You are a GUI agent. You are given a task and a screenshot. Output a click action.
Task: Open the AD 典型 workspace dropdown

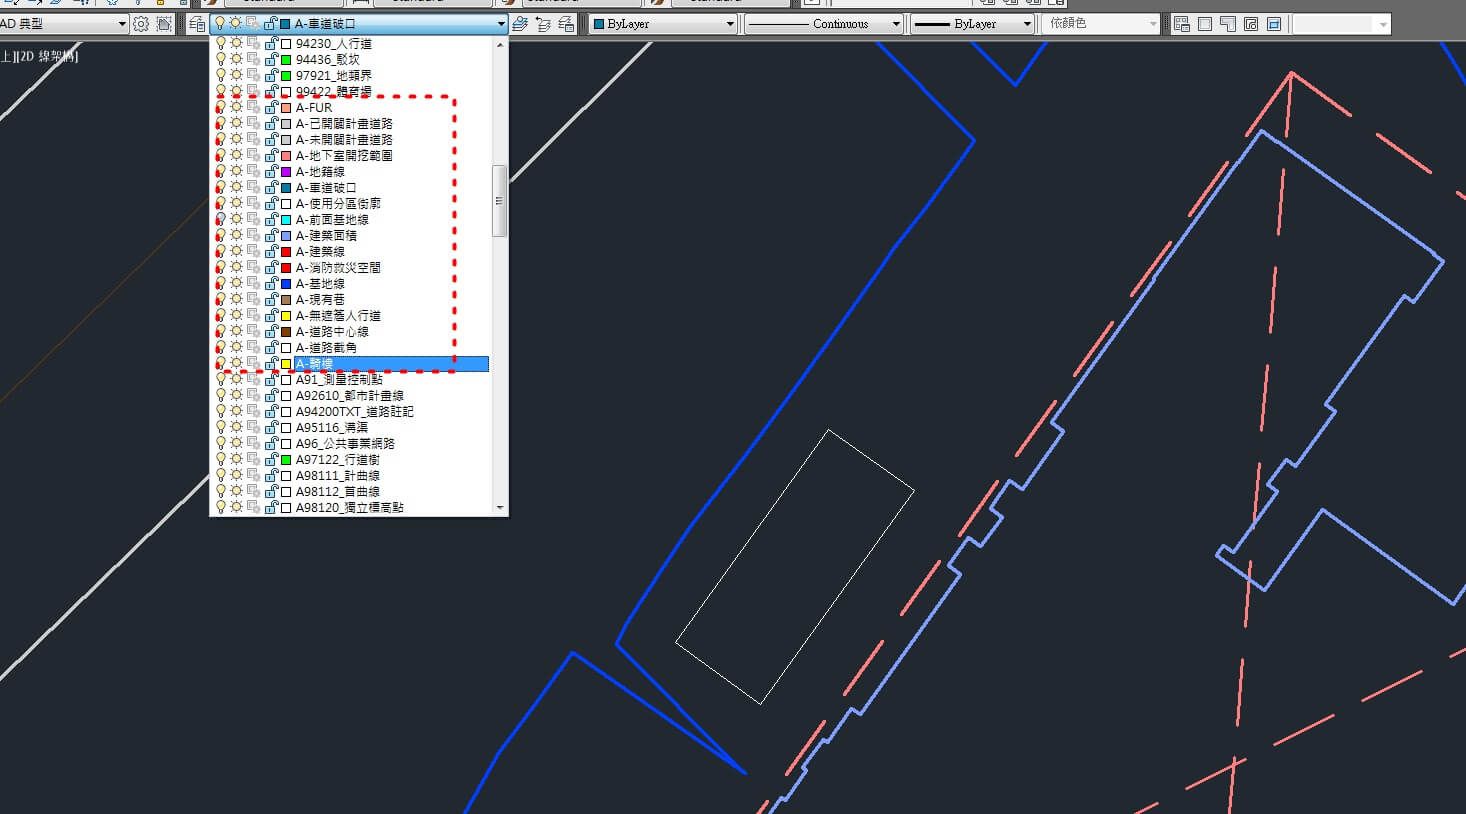pyautogui.click(x=122, y=24)
